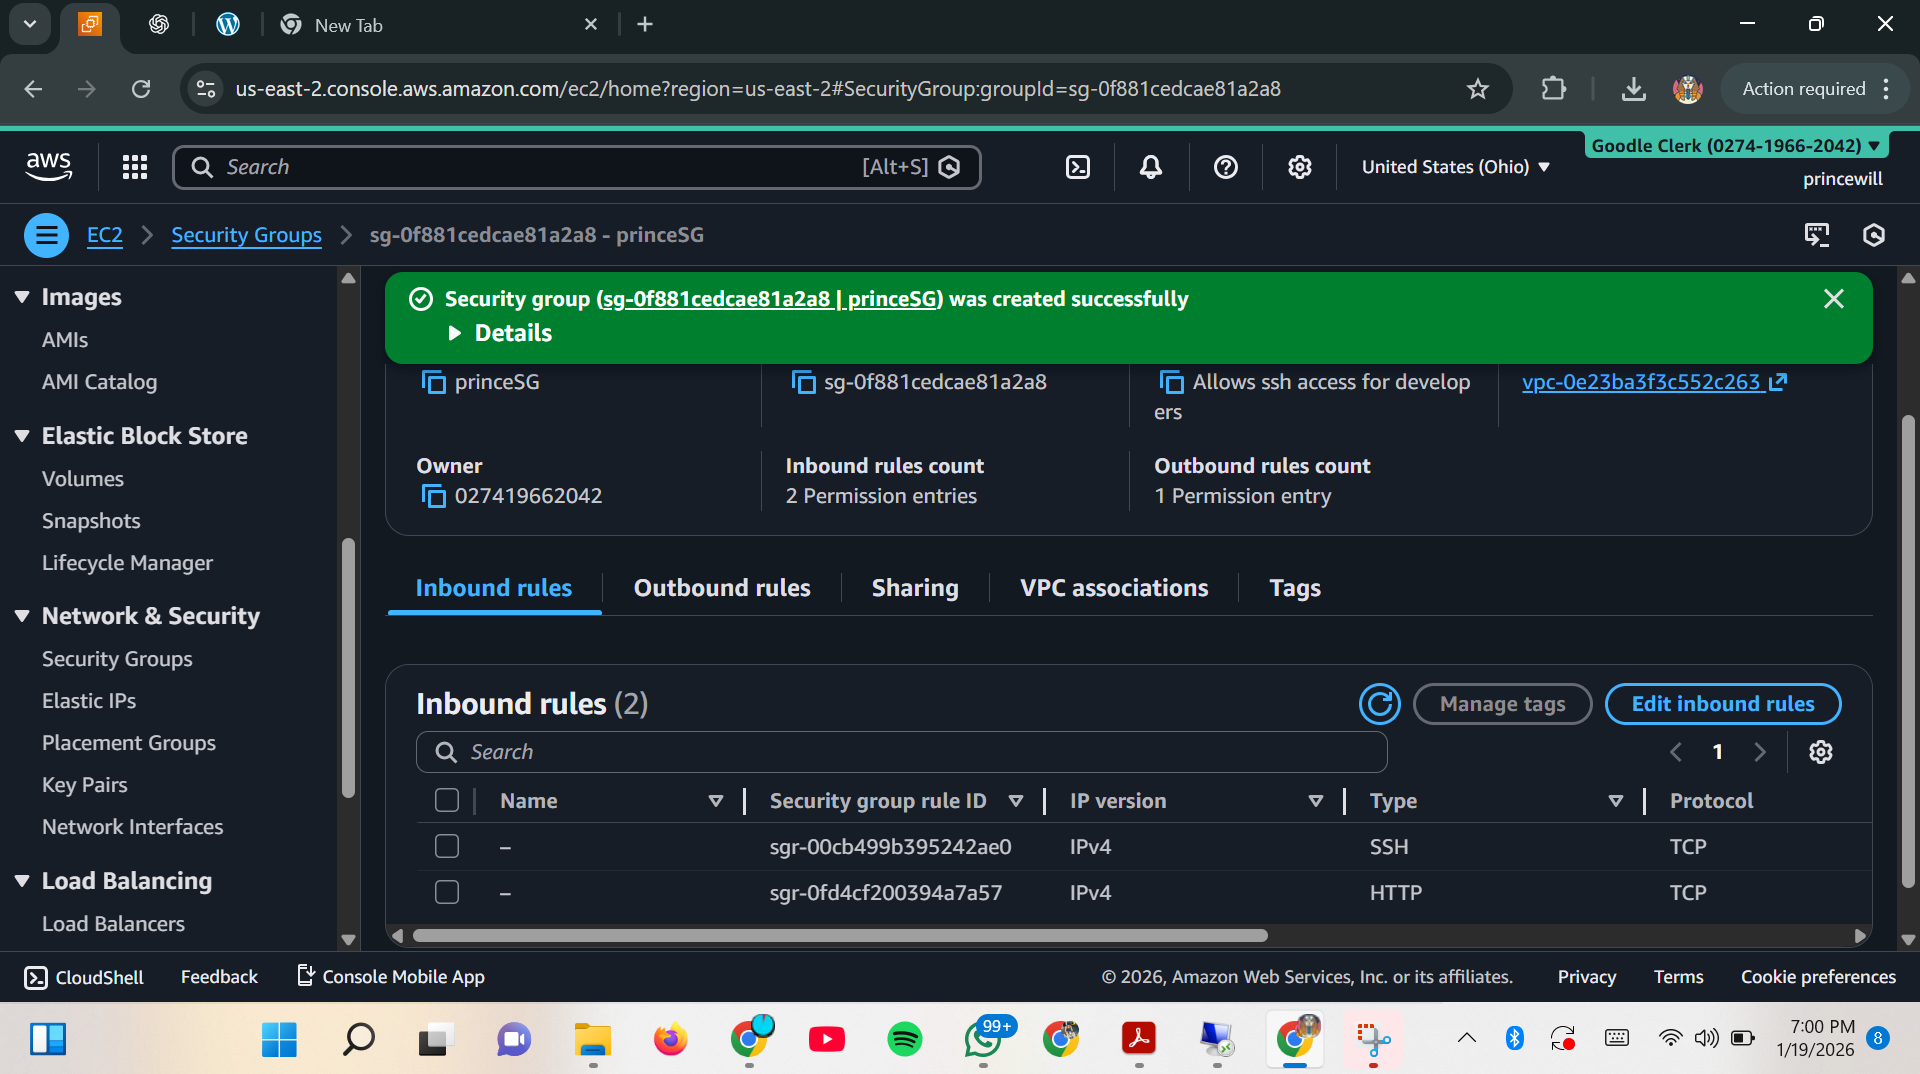Image resolution: width=1920 pixels, height=1074 pixels.
Task: Refresh the inbound rules table
Action: (x=1379, y=704)
